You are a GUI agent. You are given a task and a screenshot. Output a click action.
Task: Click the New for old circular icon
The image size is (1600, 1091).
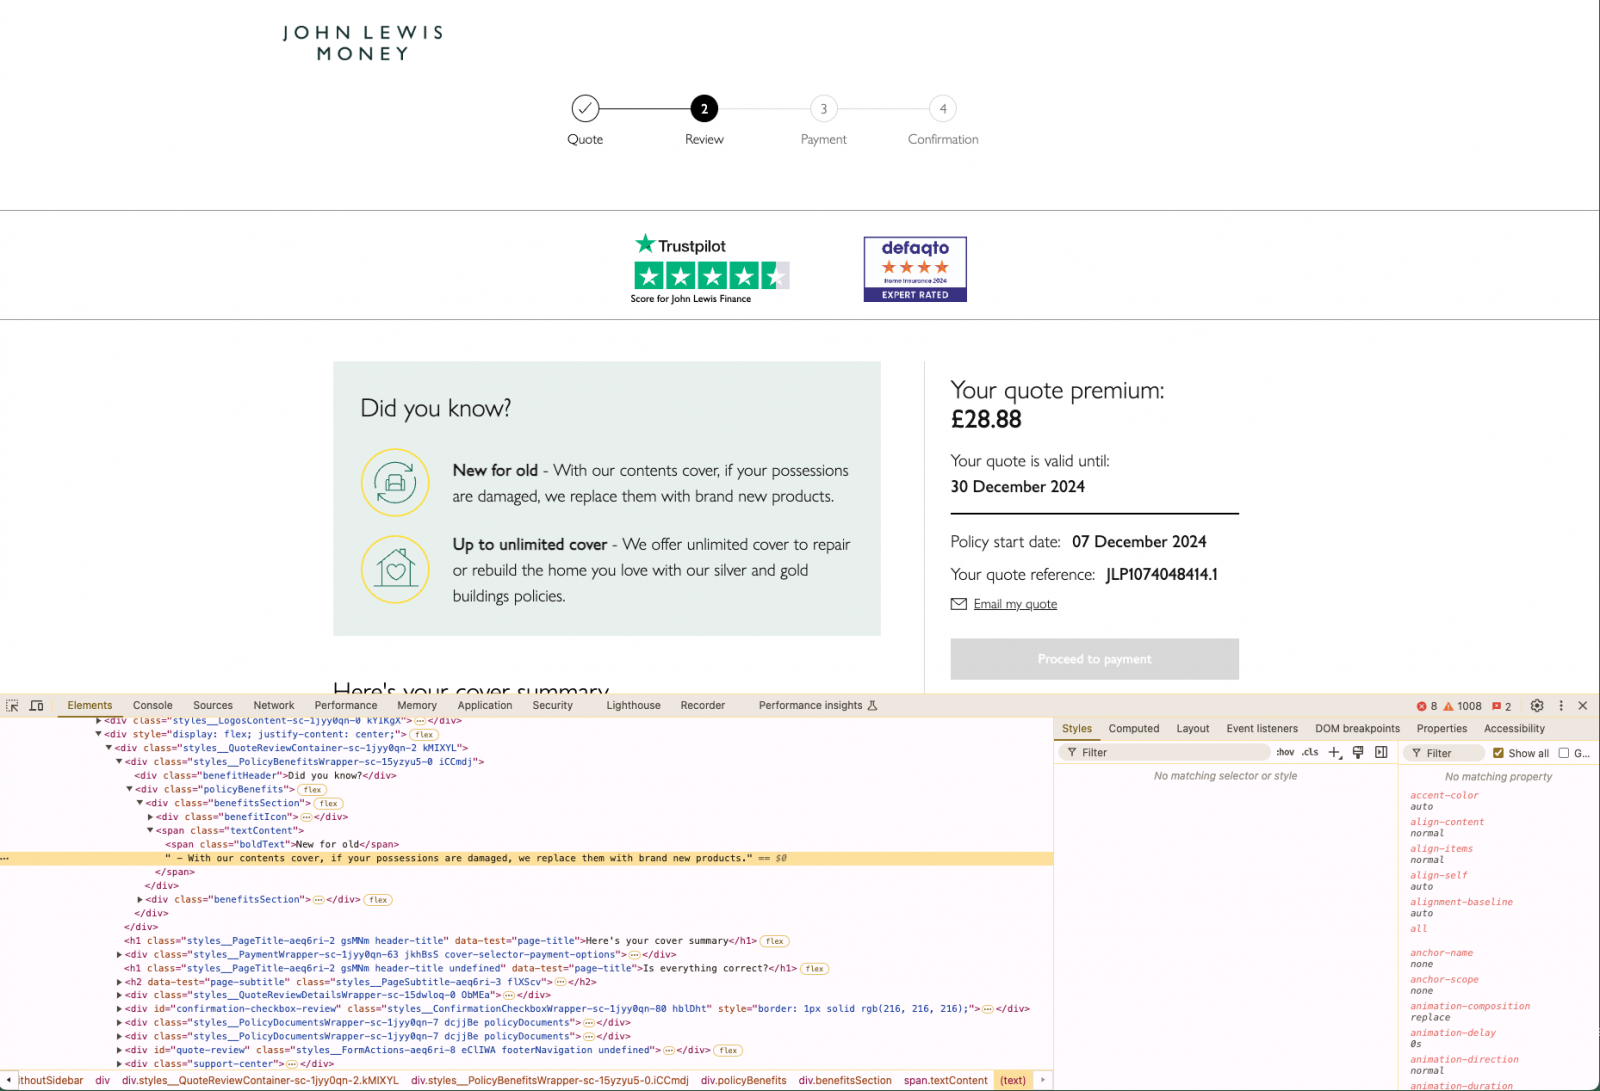tap(395, 483)
